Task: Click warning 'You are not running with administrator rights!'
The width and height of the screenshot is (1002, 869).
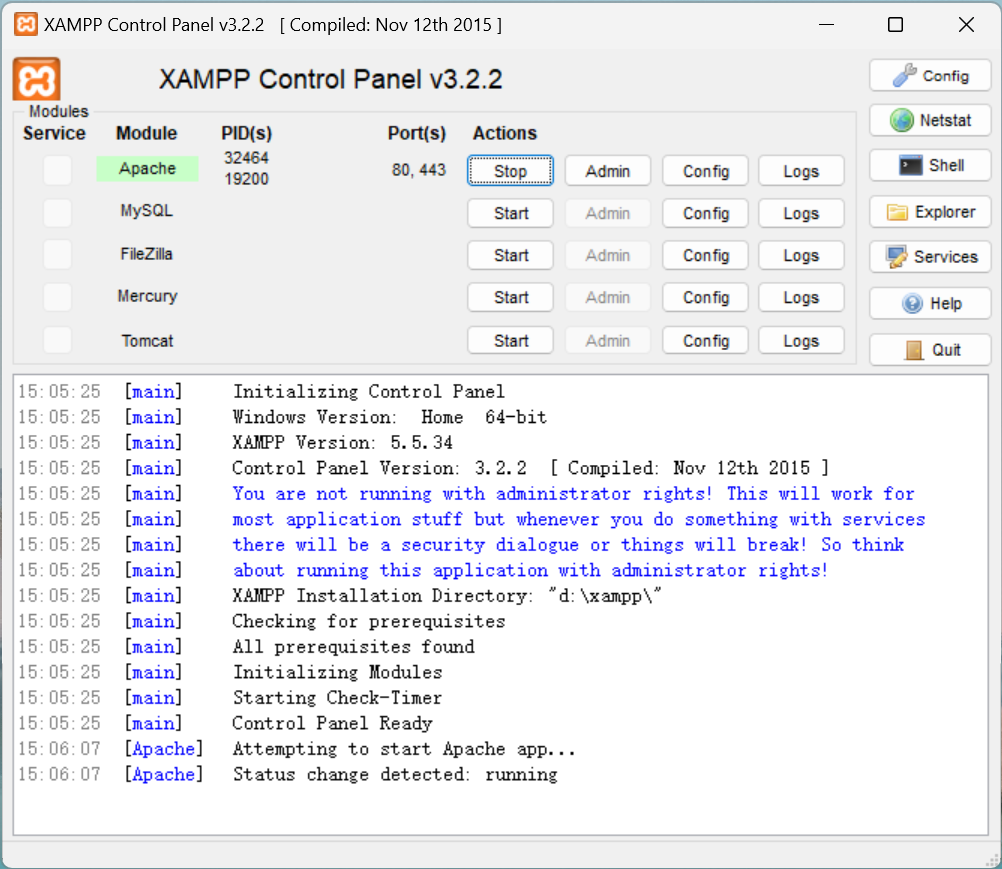Action: 472,493
